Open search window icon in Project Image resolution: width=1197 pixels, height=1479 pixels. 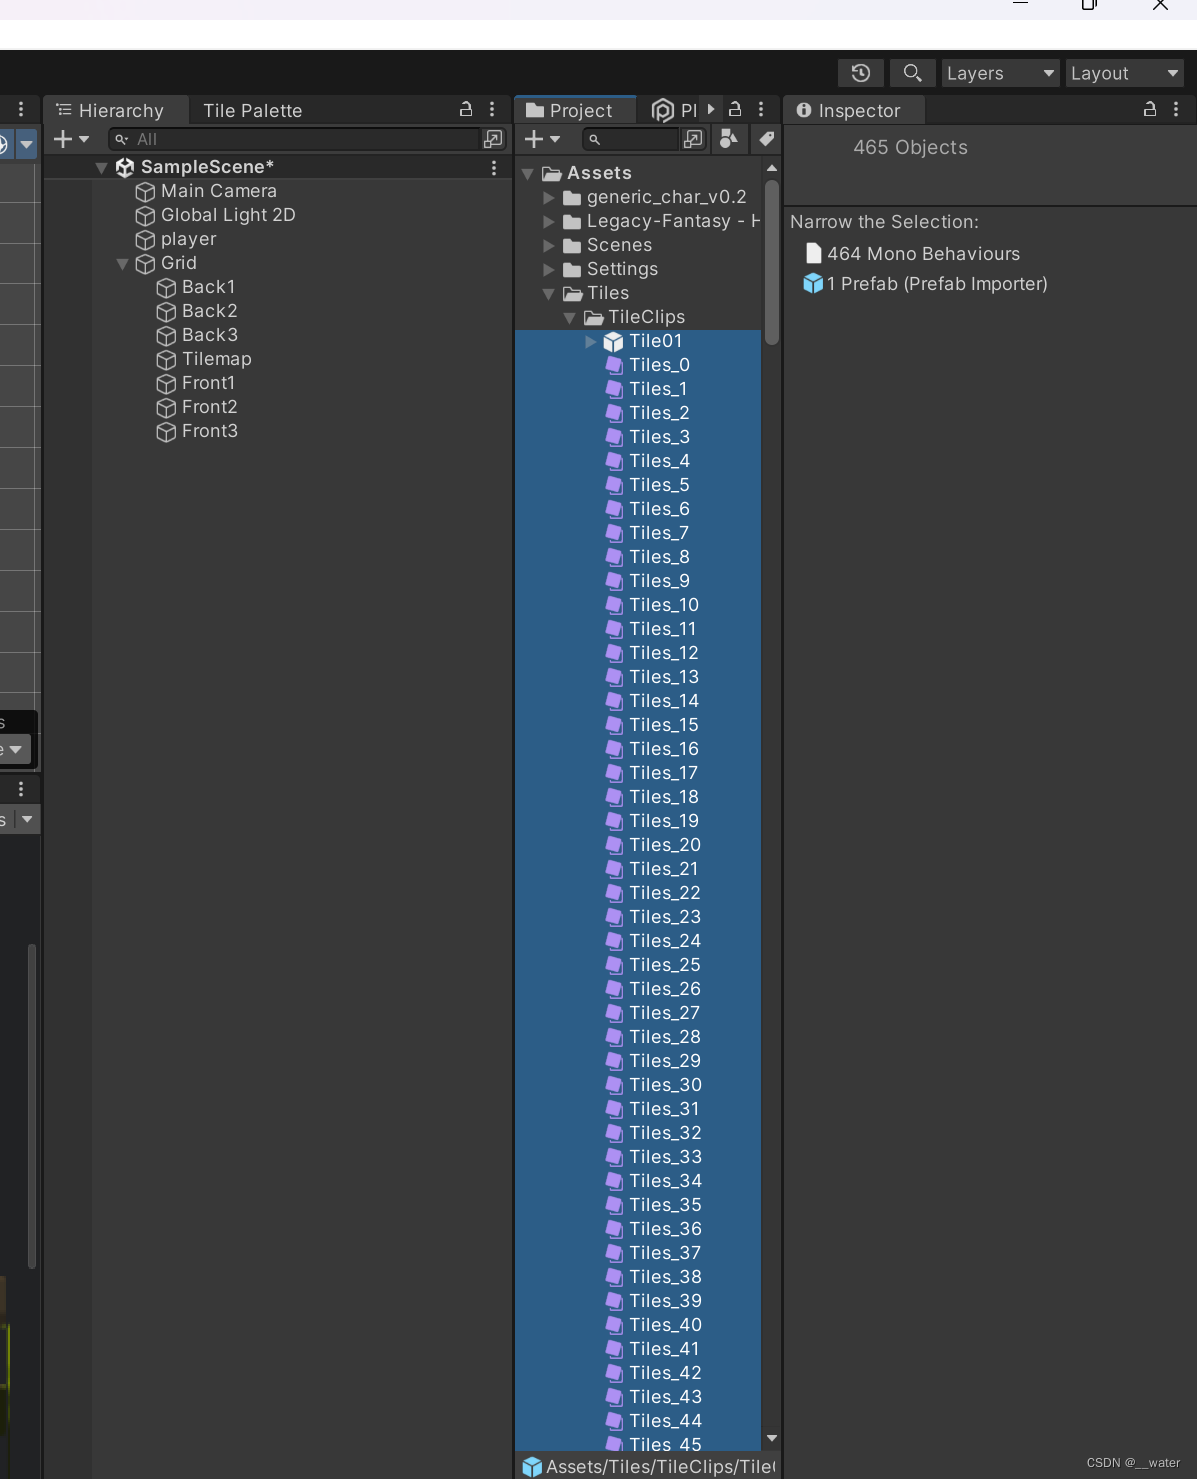[693, 139]
